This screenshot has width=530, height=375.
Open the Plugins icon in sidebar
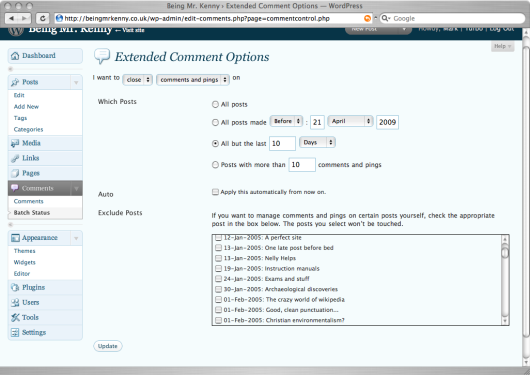(15, 287)
